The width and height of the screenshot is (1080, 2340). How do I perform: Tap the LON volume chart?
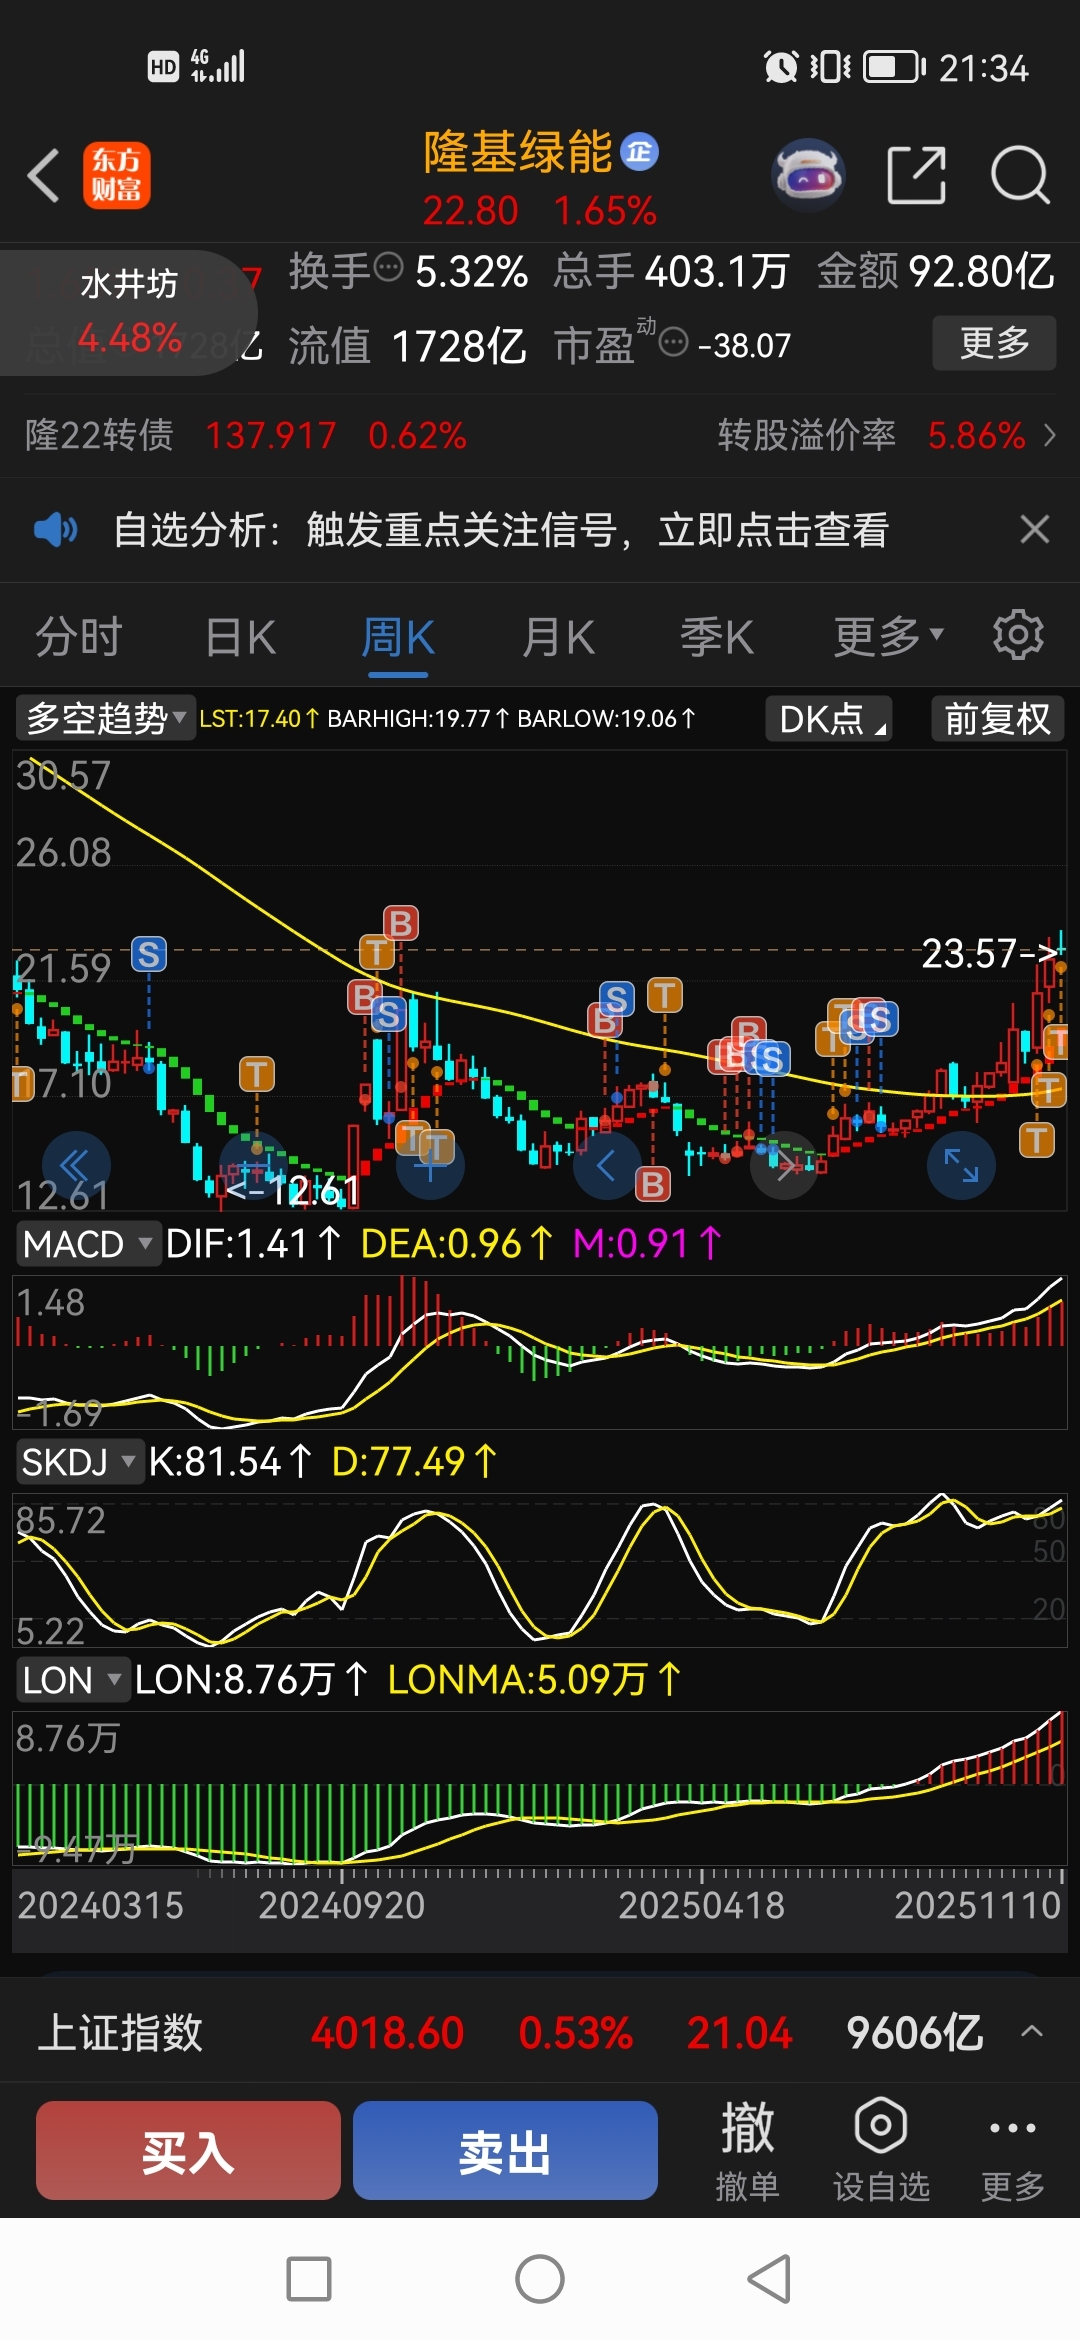coord(540,1788)
